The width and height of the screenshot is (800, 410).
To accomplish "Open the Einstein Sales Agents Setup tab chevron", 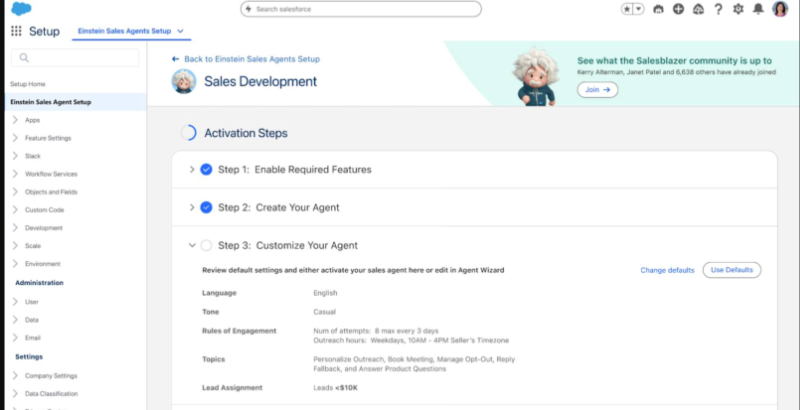I will pos(180,31).
